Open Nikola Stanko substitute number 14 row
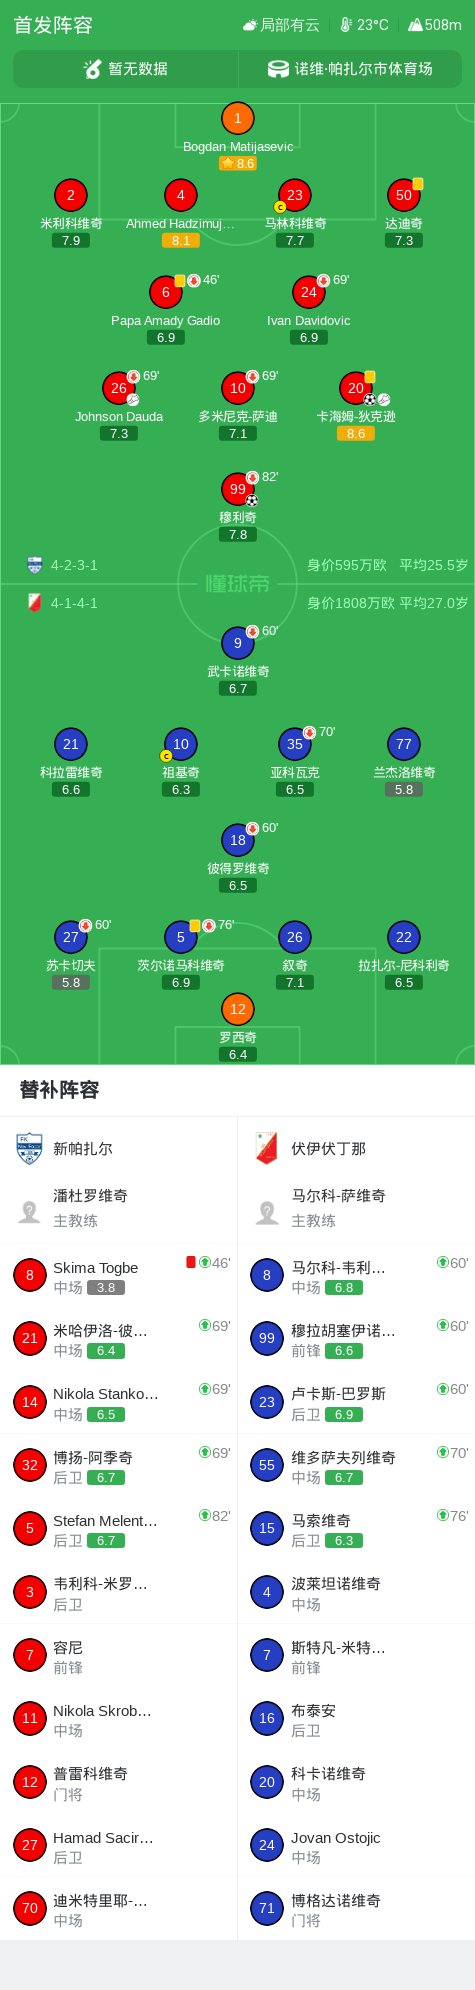This screenshot has height=1990, width=475. (x=119, y=1402)
